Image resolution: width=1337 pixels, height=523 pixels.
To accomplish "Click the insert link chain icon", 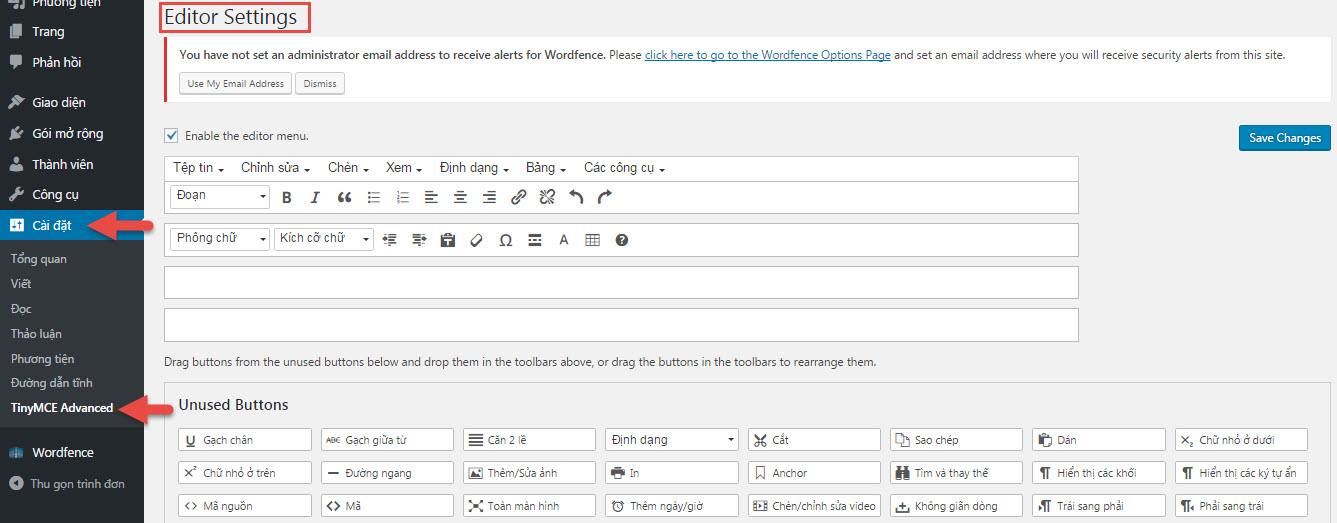I will pyautogui.click(x=518, y=198).
